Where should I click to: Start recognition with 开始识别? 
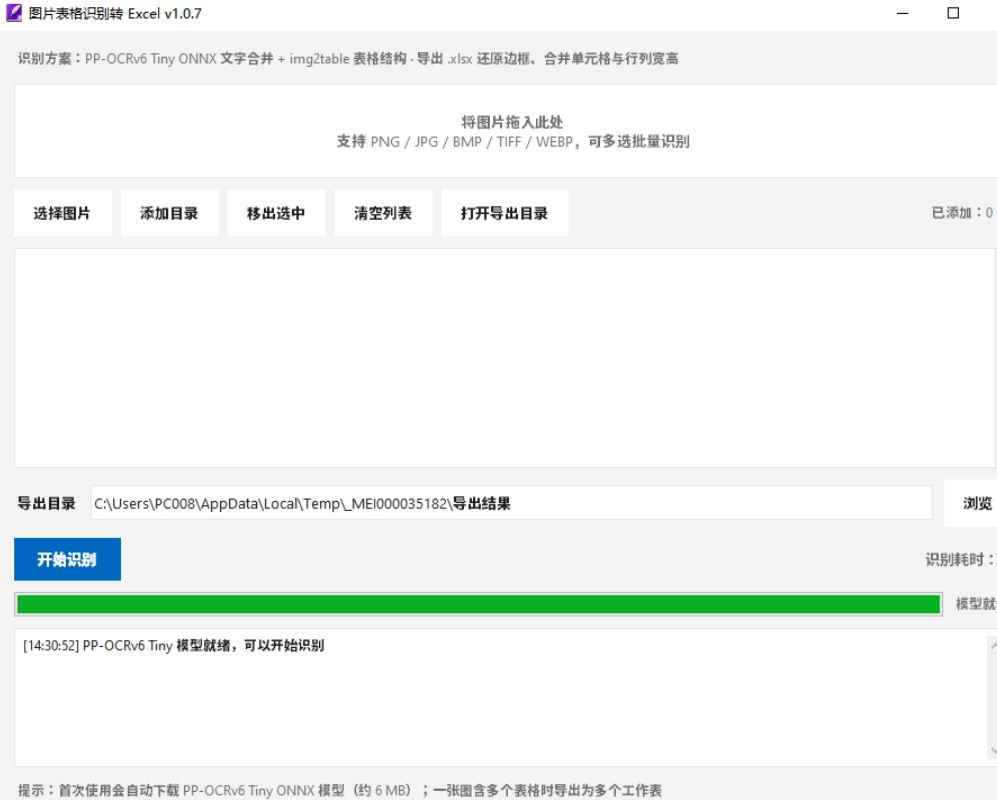(67, 559)
